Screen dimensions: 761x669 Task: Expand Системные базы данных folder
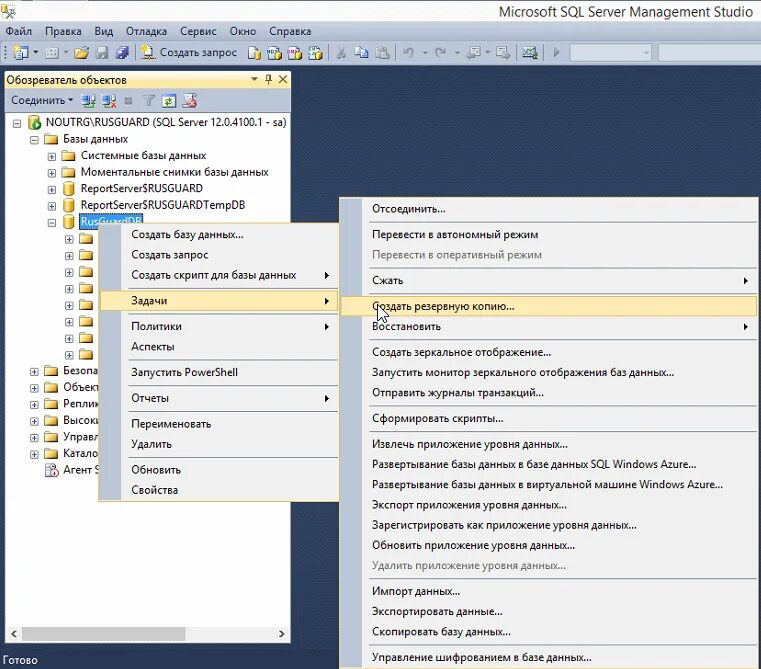[52, 156]
